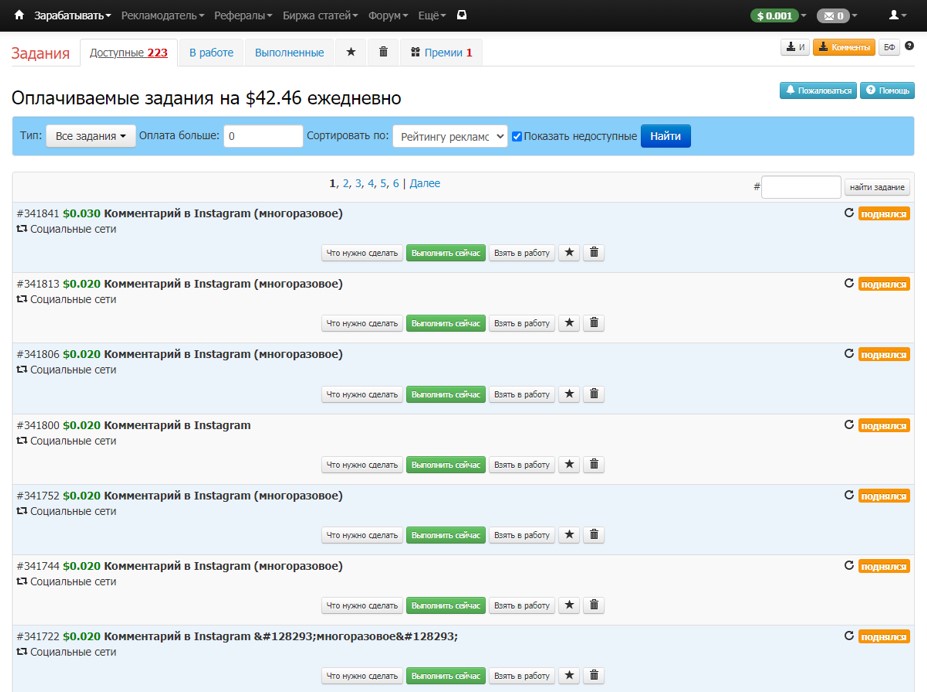Go to page 3 of tasks

pyautogui.click(x=358, y=183)
